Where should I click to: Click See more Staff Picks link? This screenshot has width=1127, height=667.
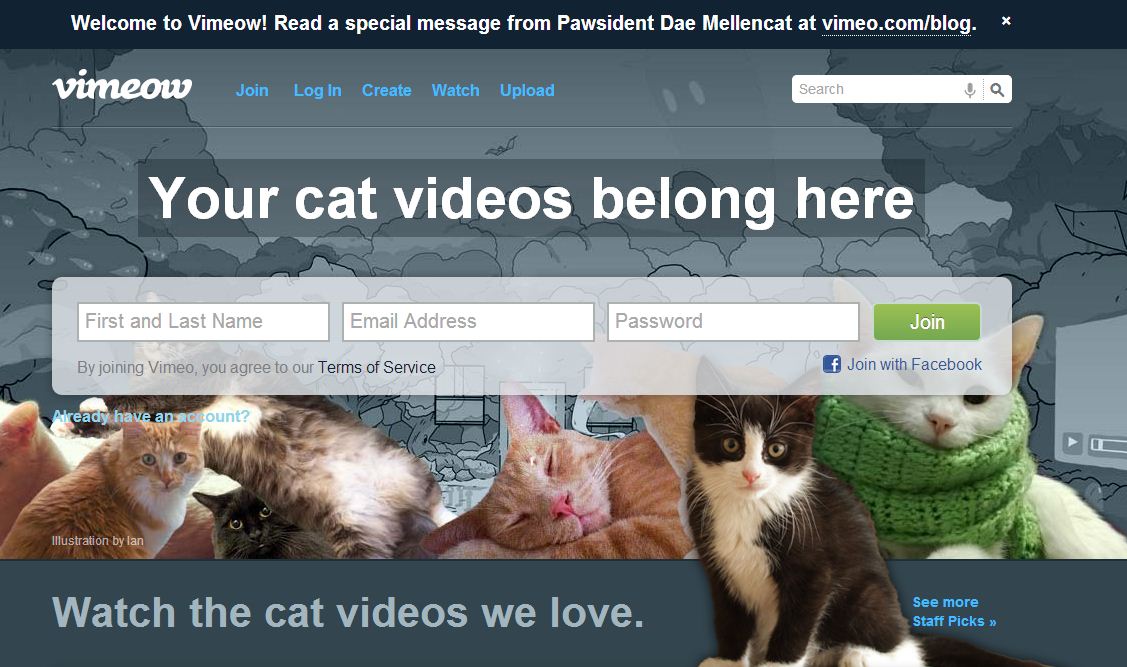[x=954, y=612]
